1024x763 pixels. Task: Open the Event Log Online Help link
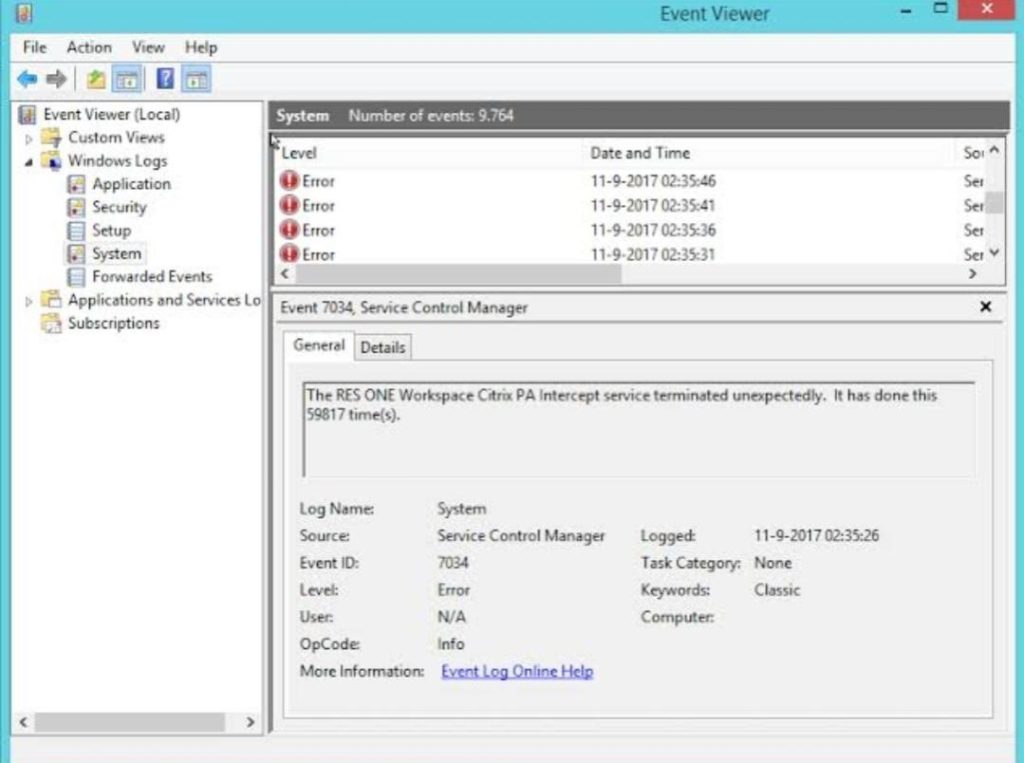pyautogui.click(x=517, y=671)
